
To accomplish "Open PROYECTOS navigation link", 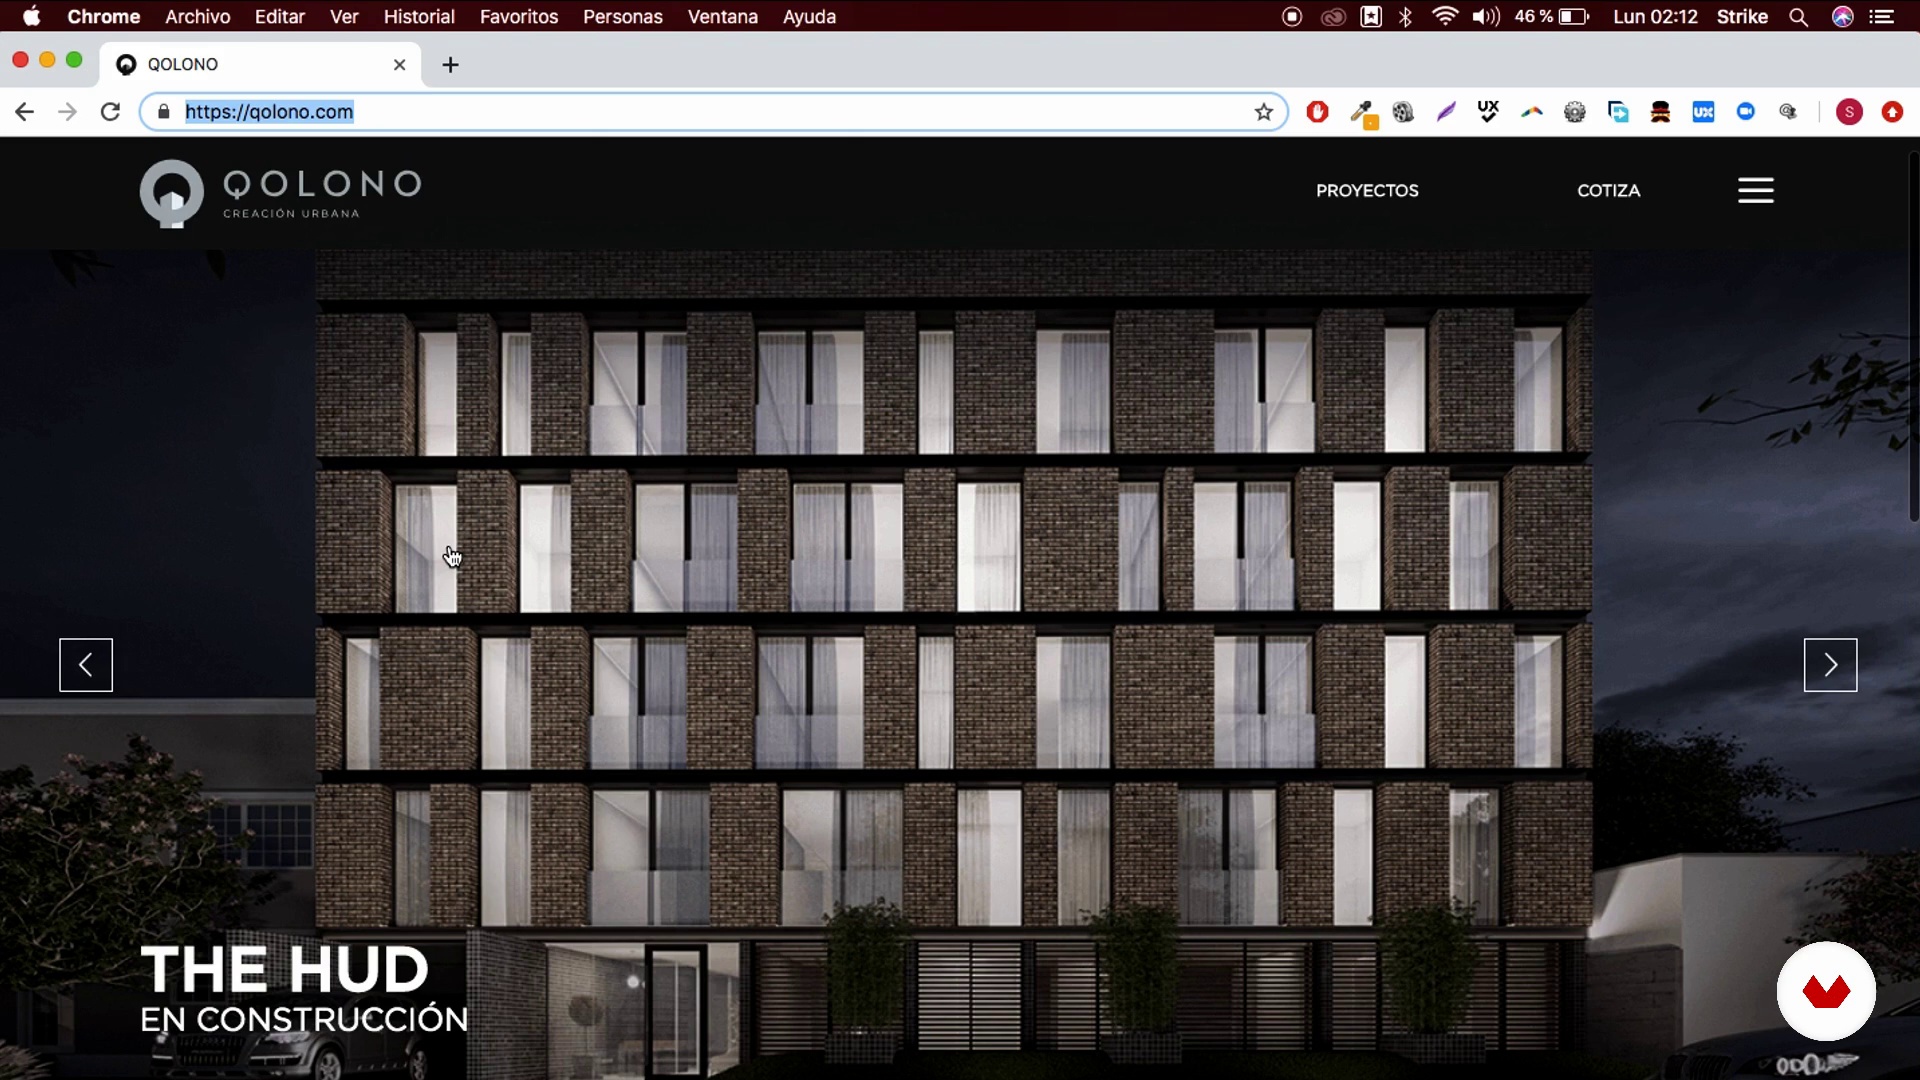I will tap(1367, 190).
